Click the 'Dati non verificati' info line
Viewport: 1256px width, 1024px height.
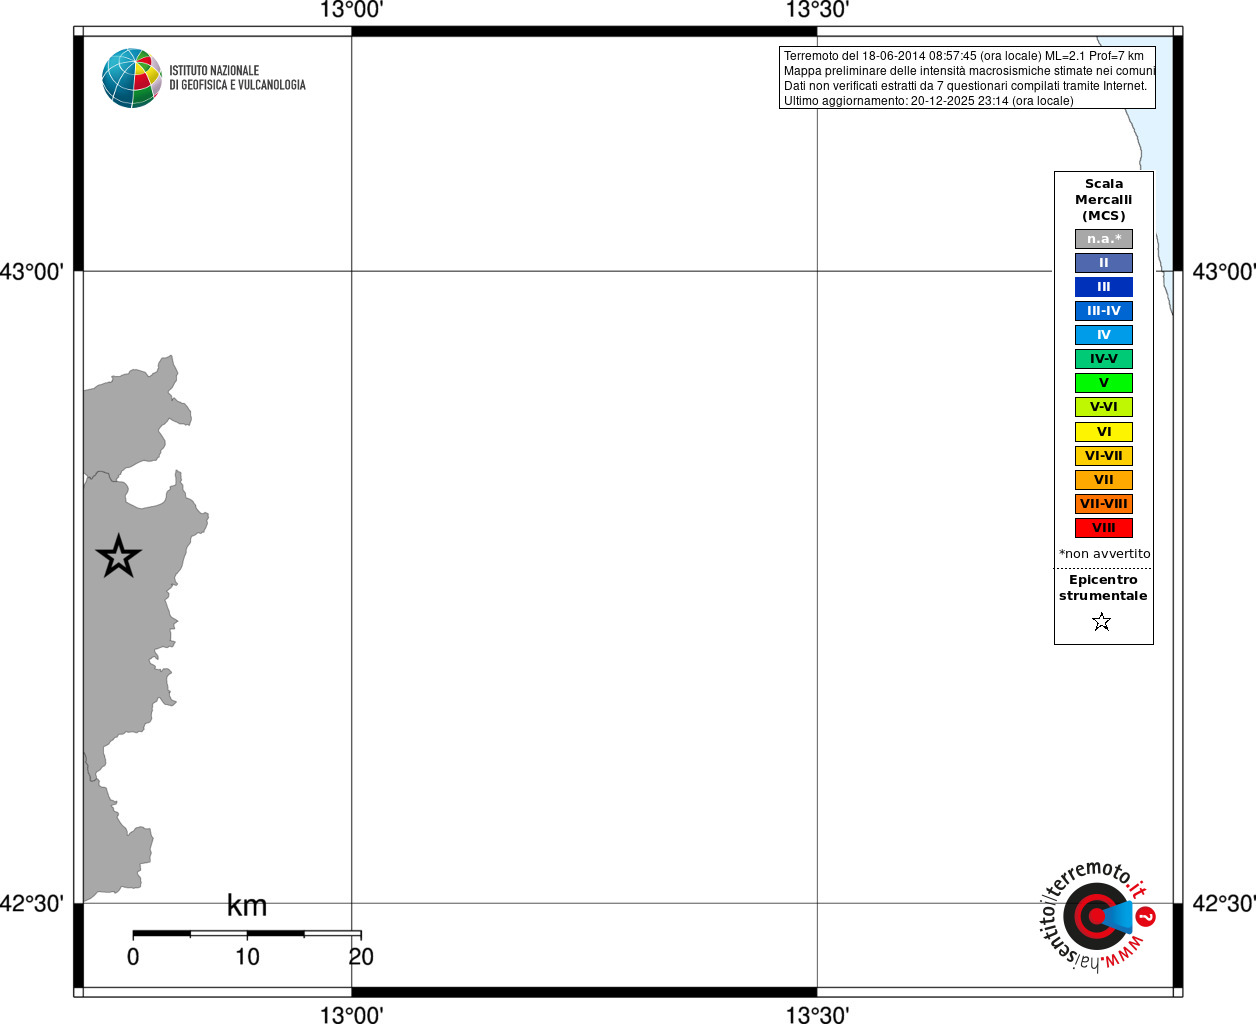pos(966,86)
